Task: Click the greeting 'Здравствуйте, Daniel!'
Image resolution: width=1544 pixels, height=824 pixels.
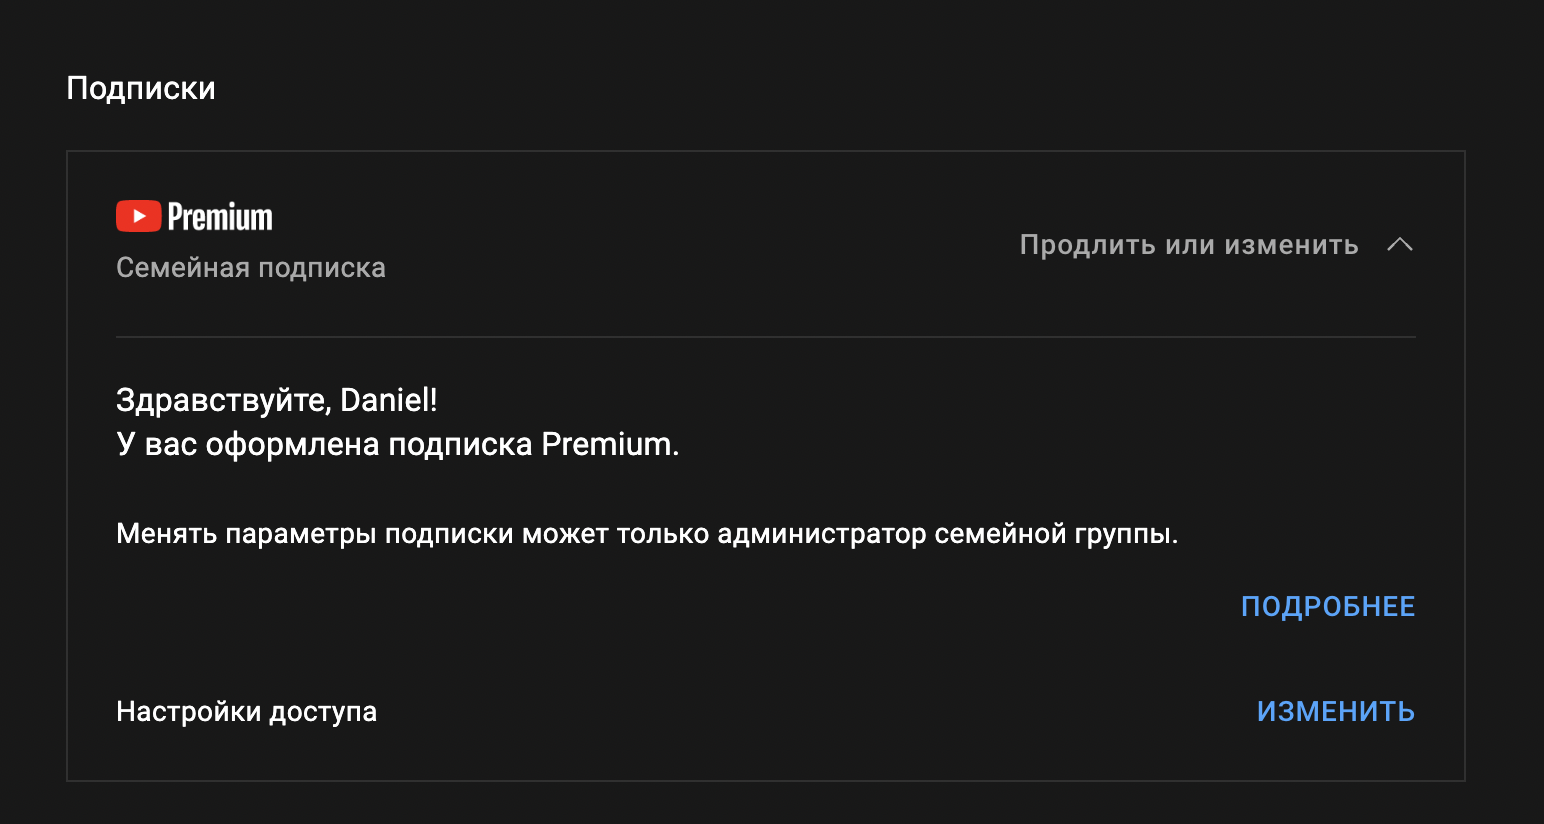Action: 277,400
